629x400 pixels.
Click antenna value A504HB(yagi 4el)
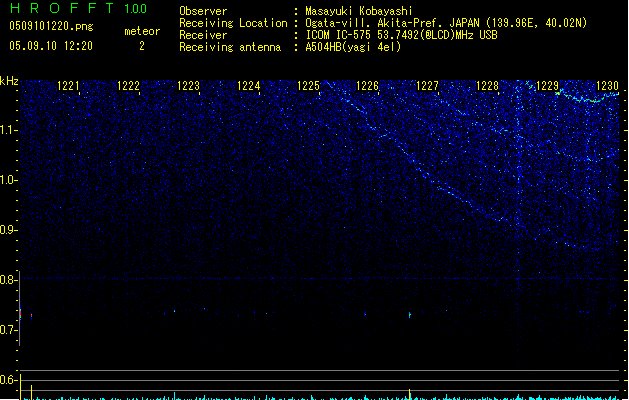pos(353,47)
